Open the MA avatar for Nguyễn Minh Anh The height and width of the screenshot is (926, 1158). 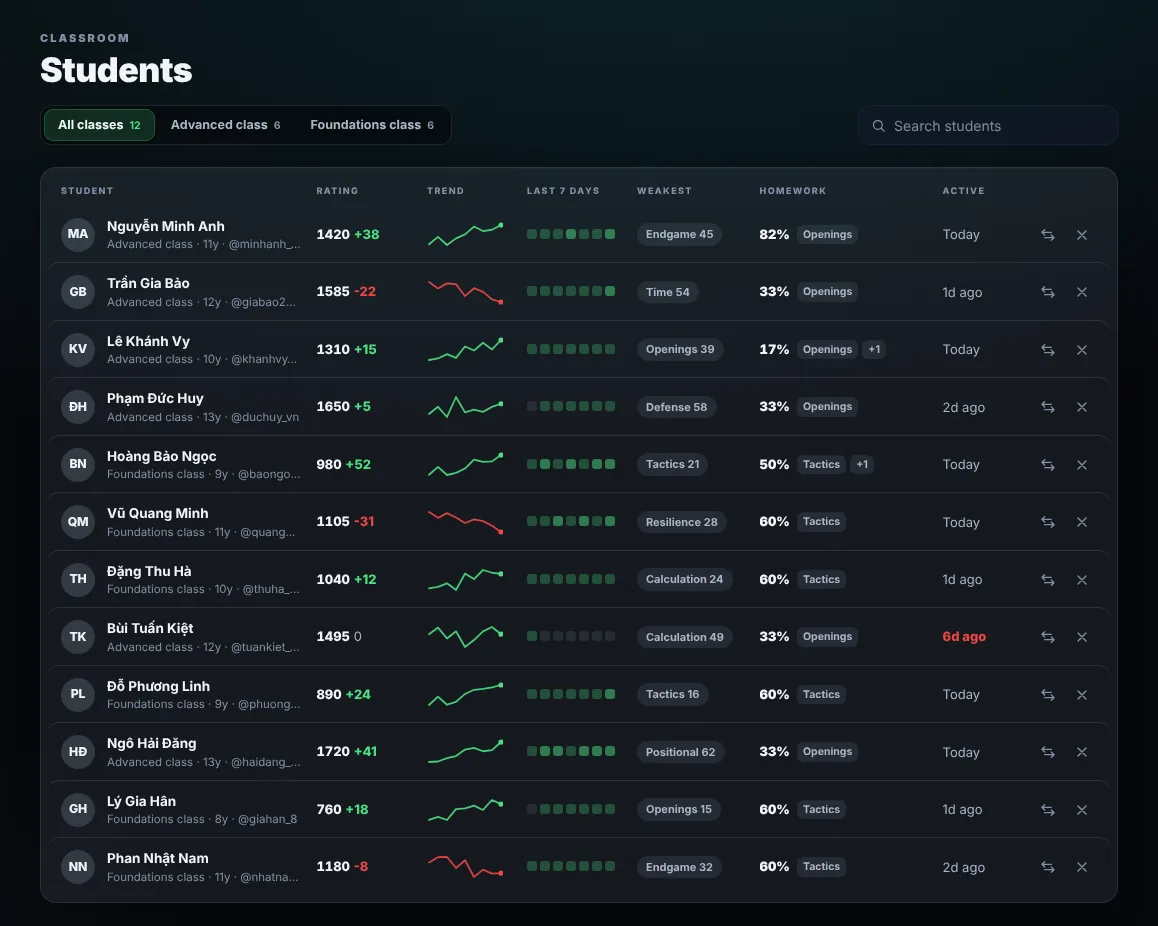[78, 234]
